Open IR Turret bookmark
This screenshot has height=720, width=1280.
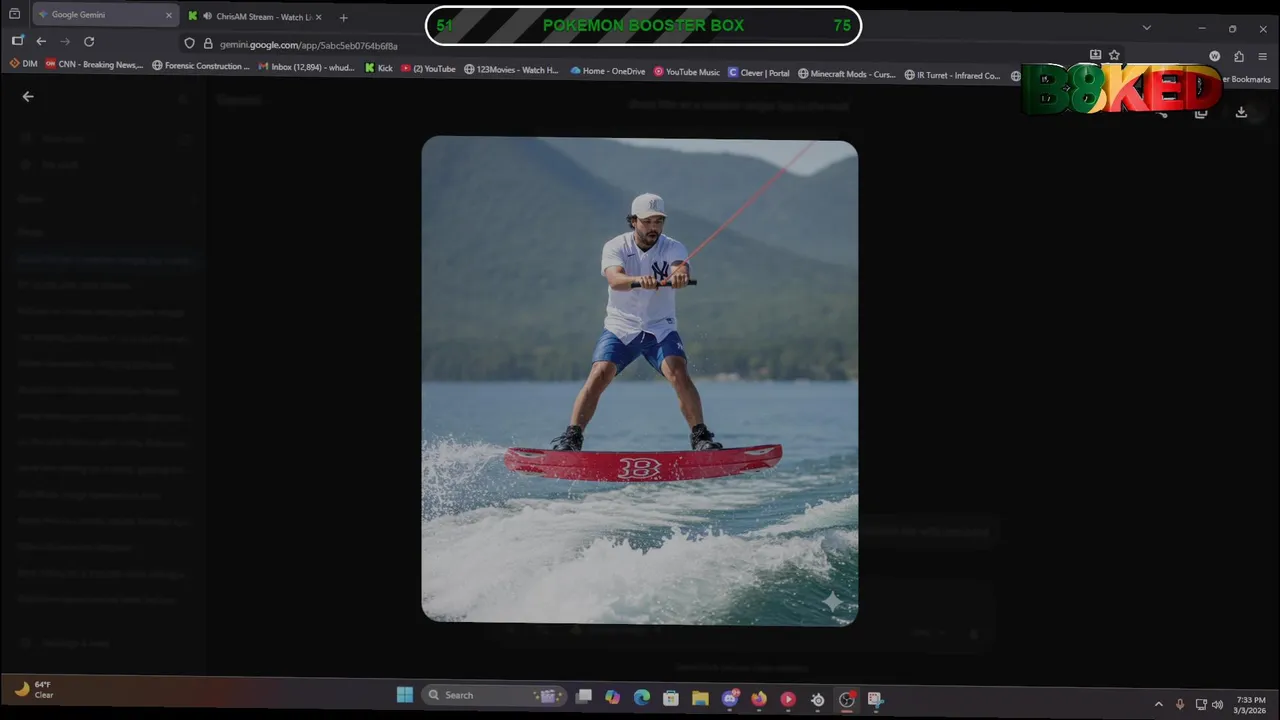click(952, 75)
